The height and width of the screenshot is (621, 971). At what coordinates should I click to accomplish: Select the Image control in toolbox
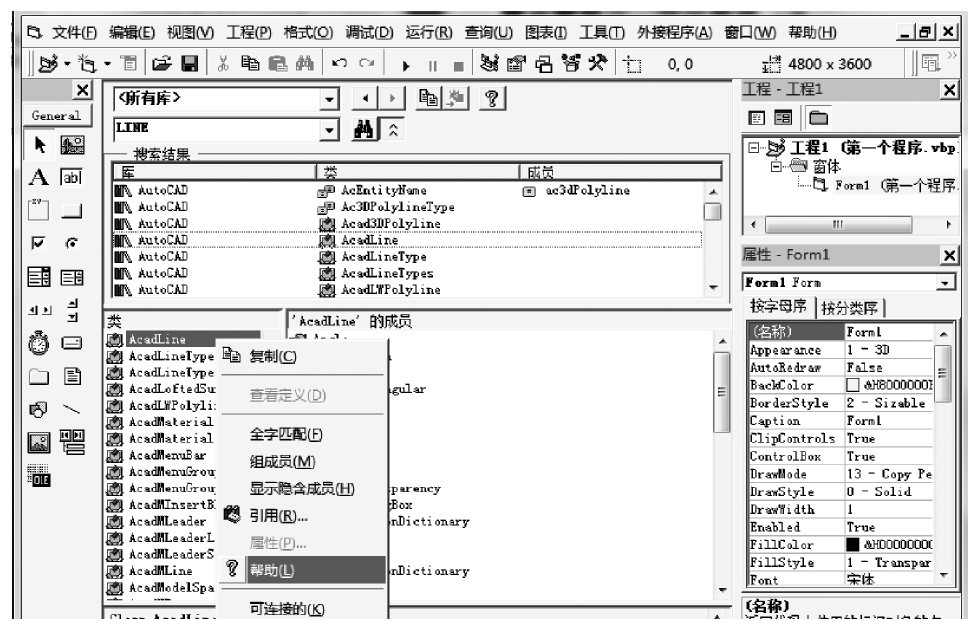pyautogui.click(x=39, y=442)
